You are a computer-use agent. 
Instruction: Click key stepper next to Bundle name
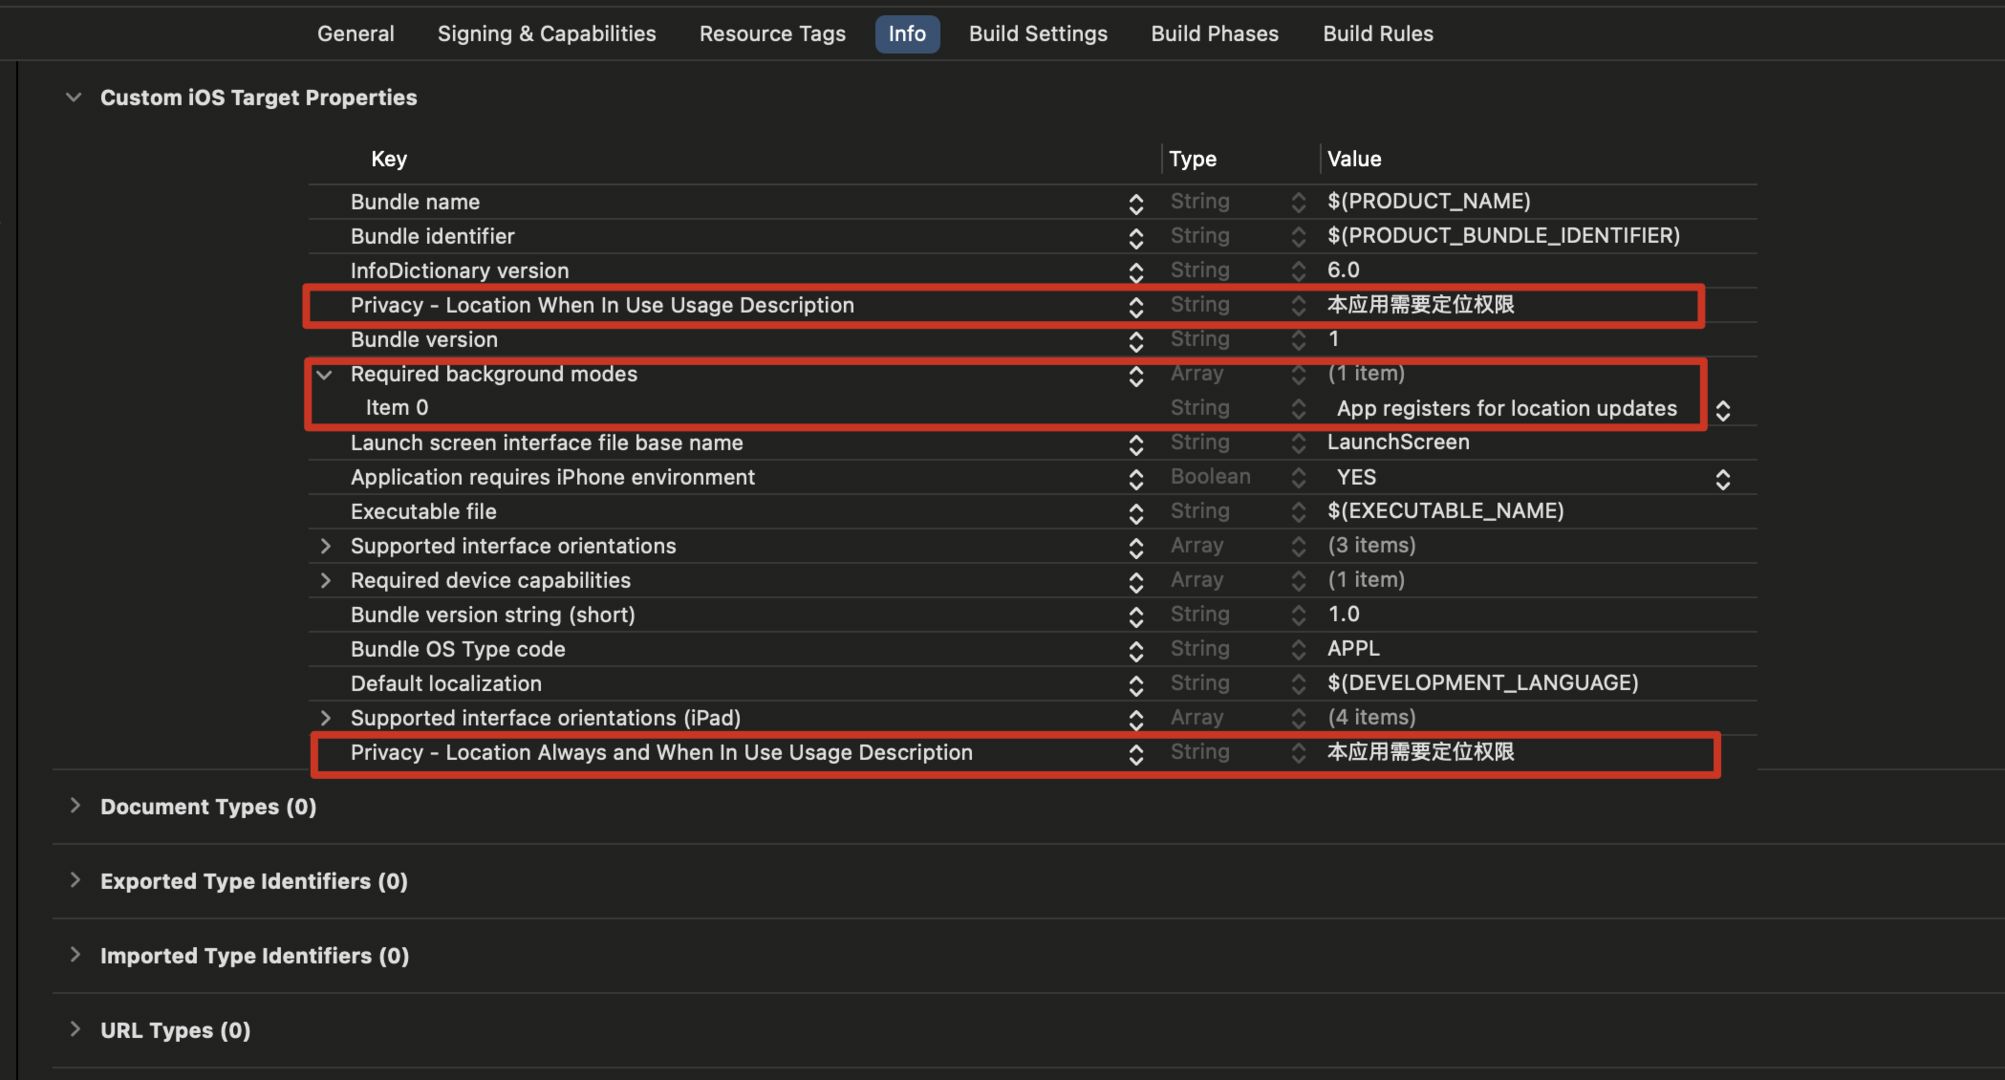point(1135,203)
